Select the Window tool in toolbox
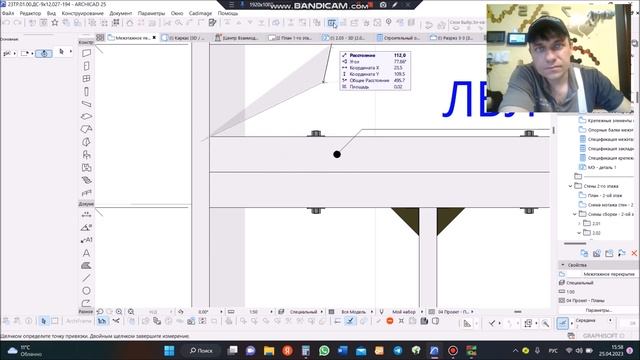 (86, 79)
